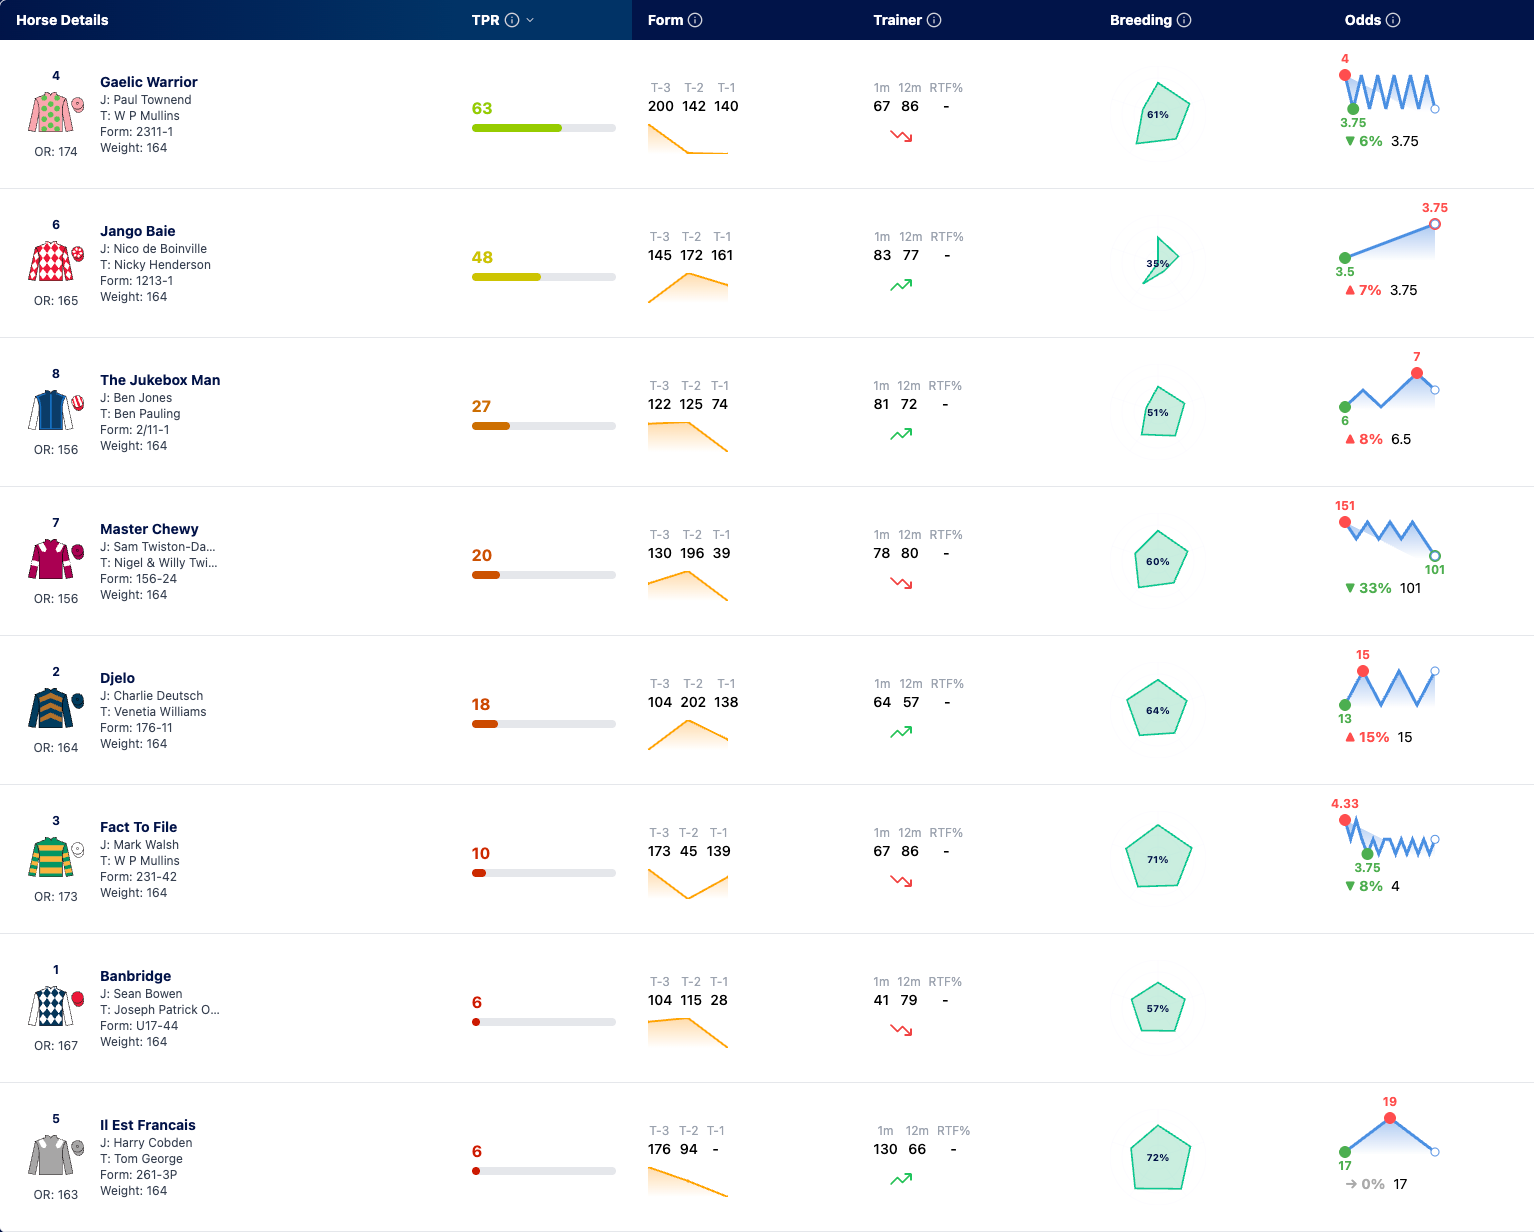Screen dimensions: 1534x1232
Task: Click the TPR info icon
Action: (512, 20)
